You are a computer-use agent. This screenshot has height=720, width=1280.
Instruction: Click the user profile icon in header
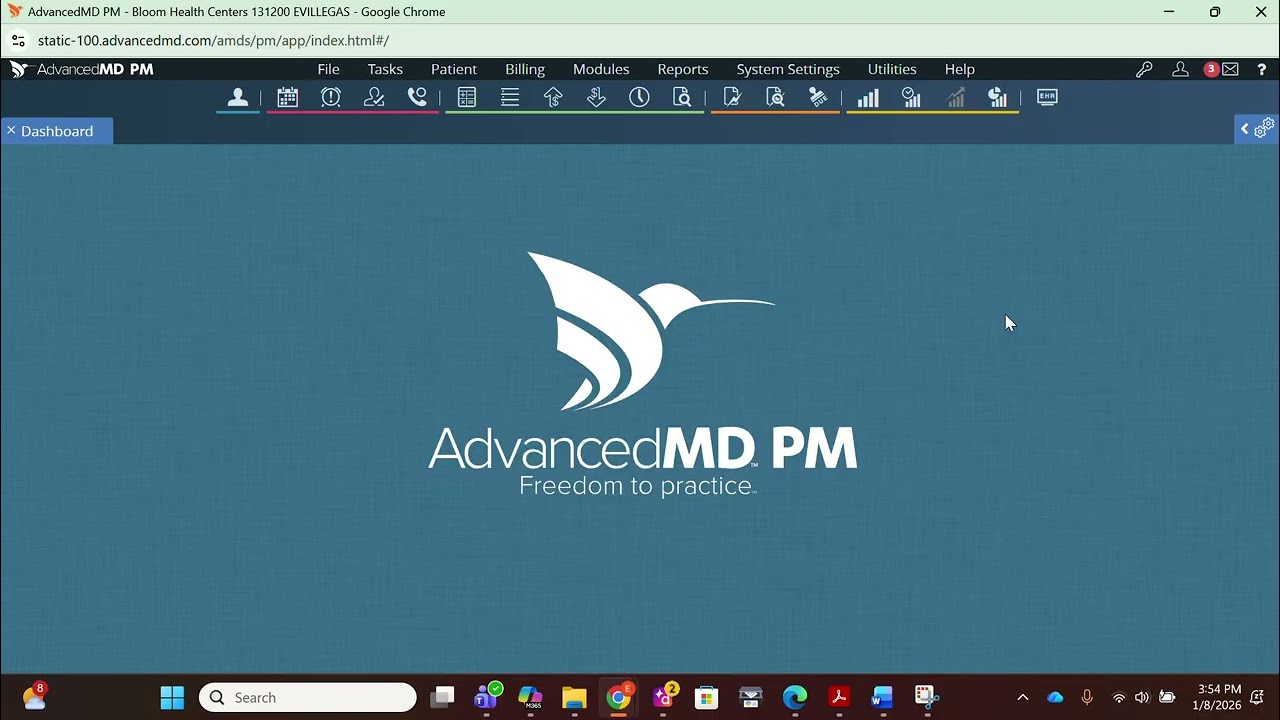[x=1180, y=69]
